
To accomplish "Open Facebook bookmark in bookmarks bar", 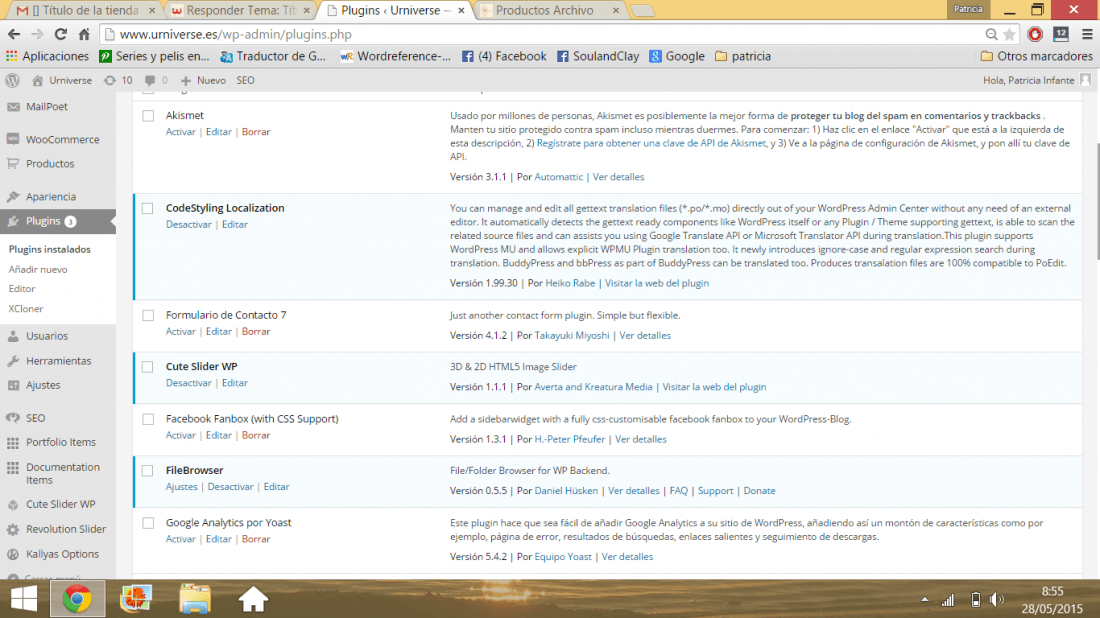I will pos(504,56).
